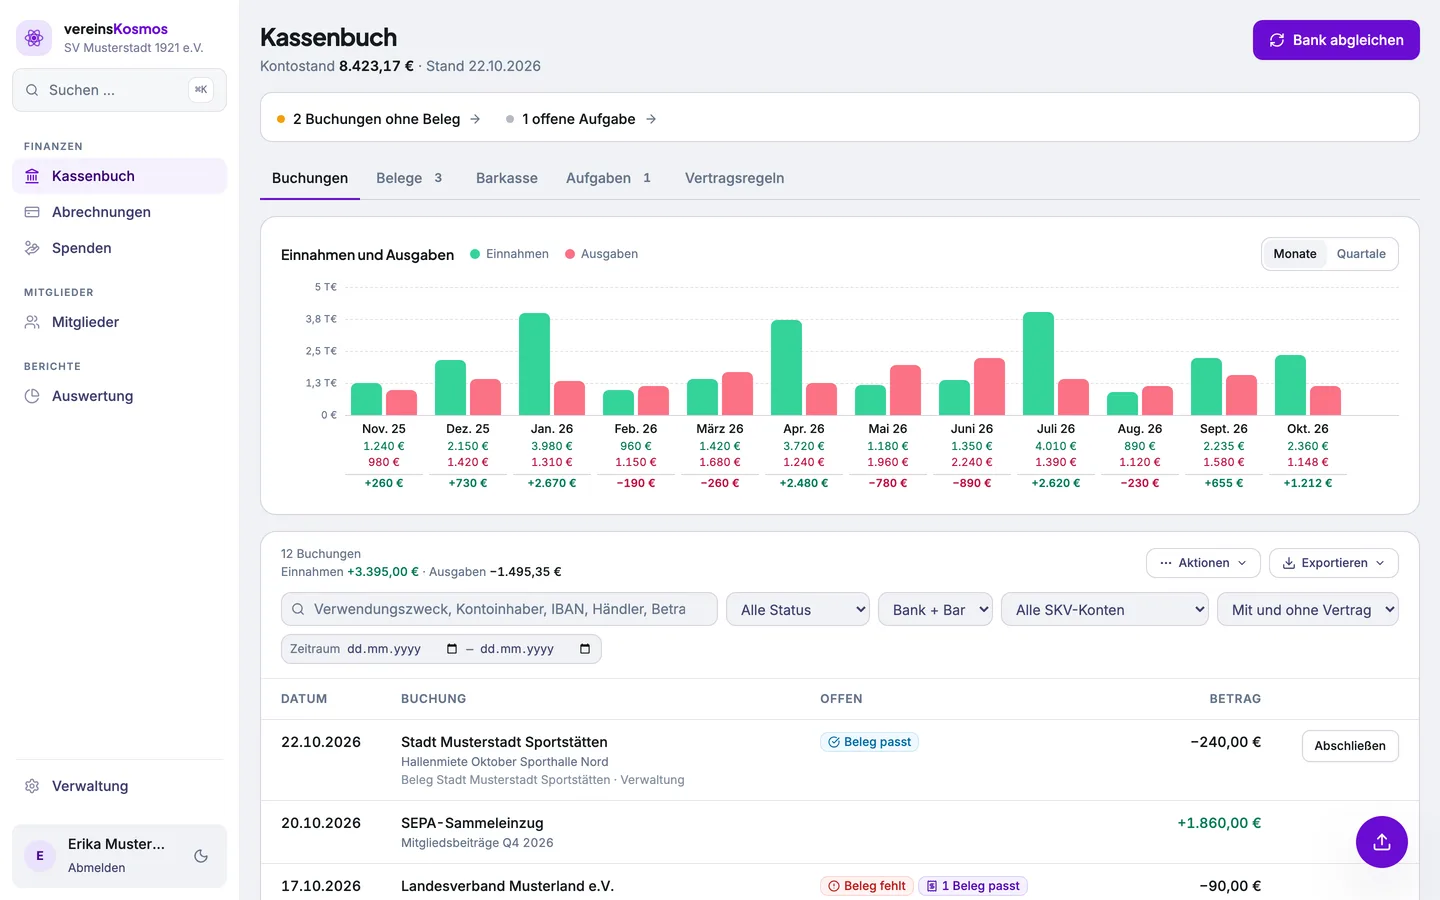
Task: Click the Bank abgleichen button
Action: coord(1336,40)
